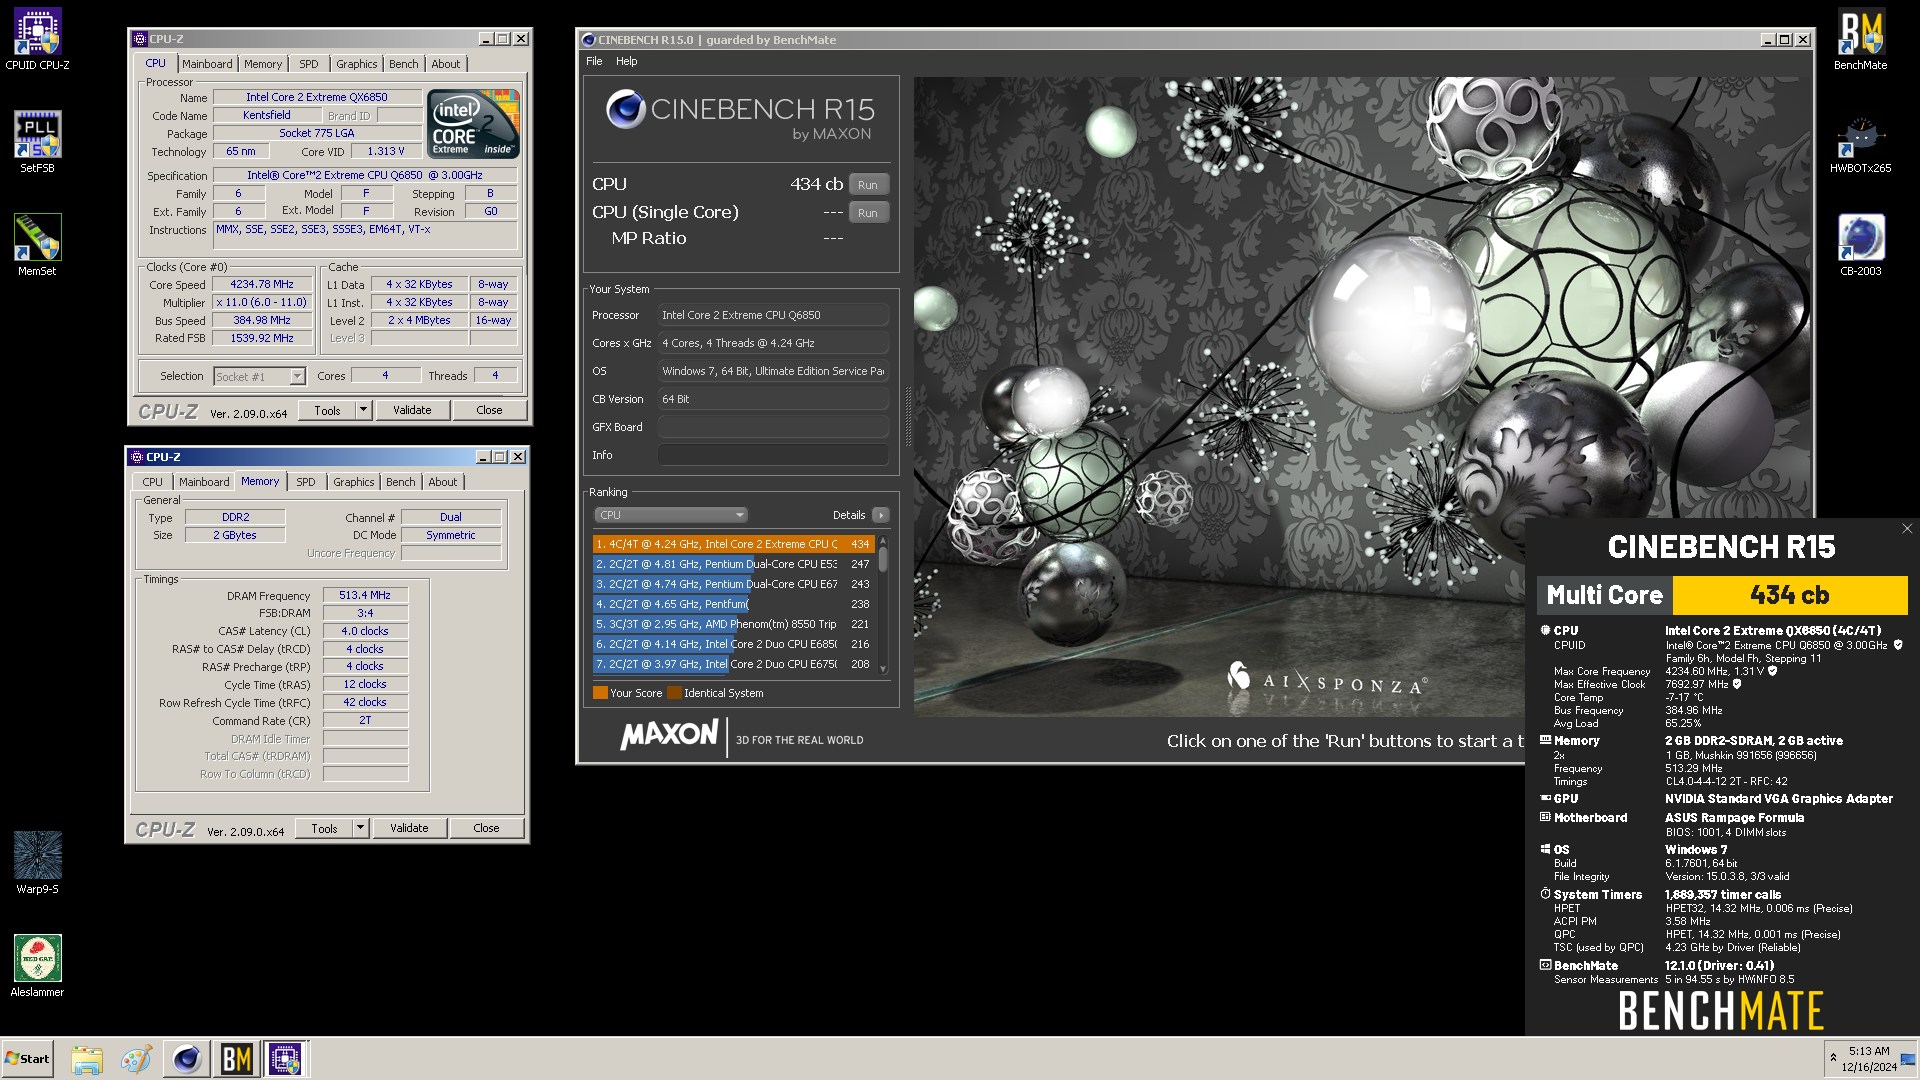Click the Cinebench R15 logo sphere

625,109
